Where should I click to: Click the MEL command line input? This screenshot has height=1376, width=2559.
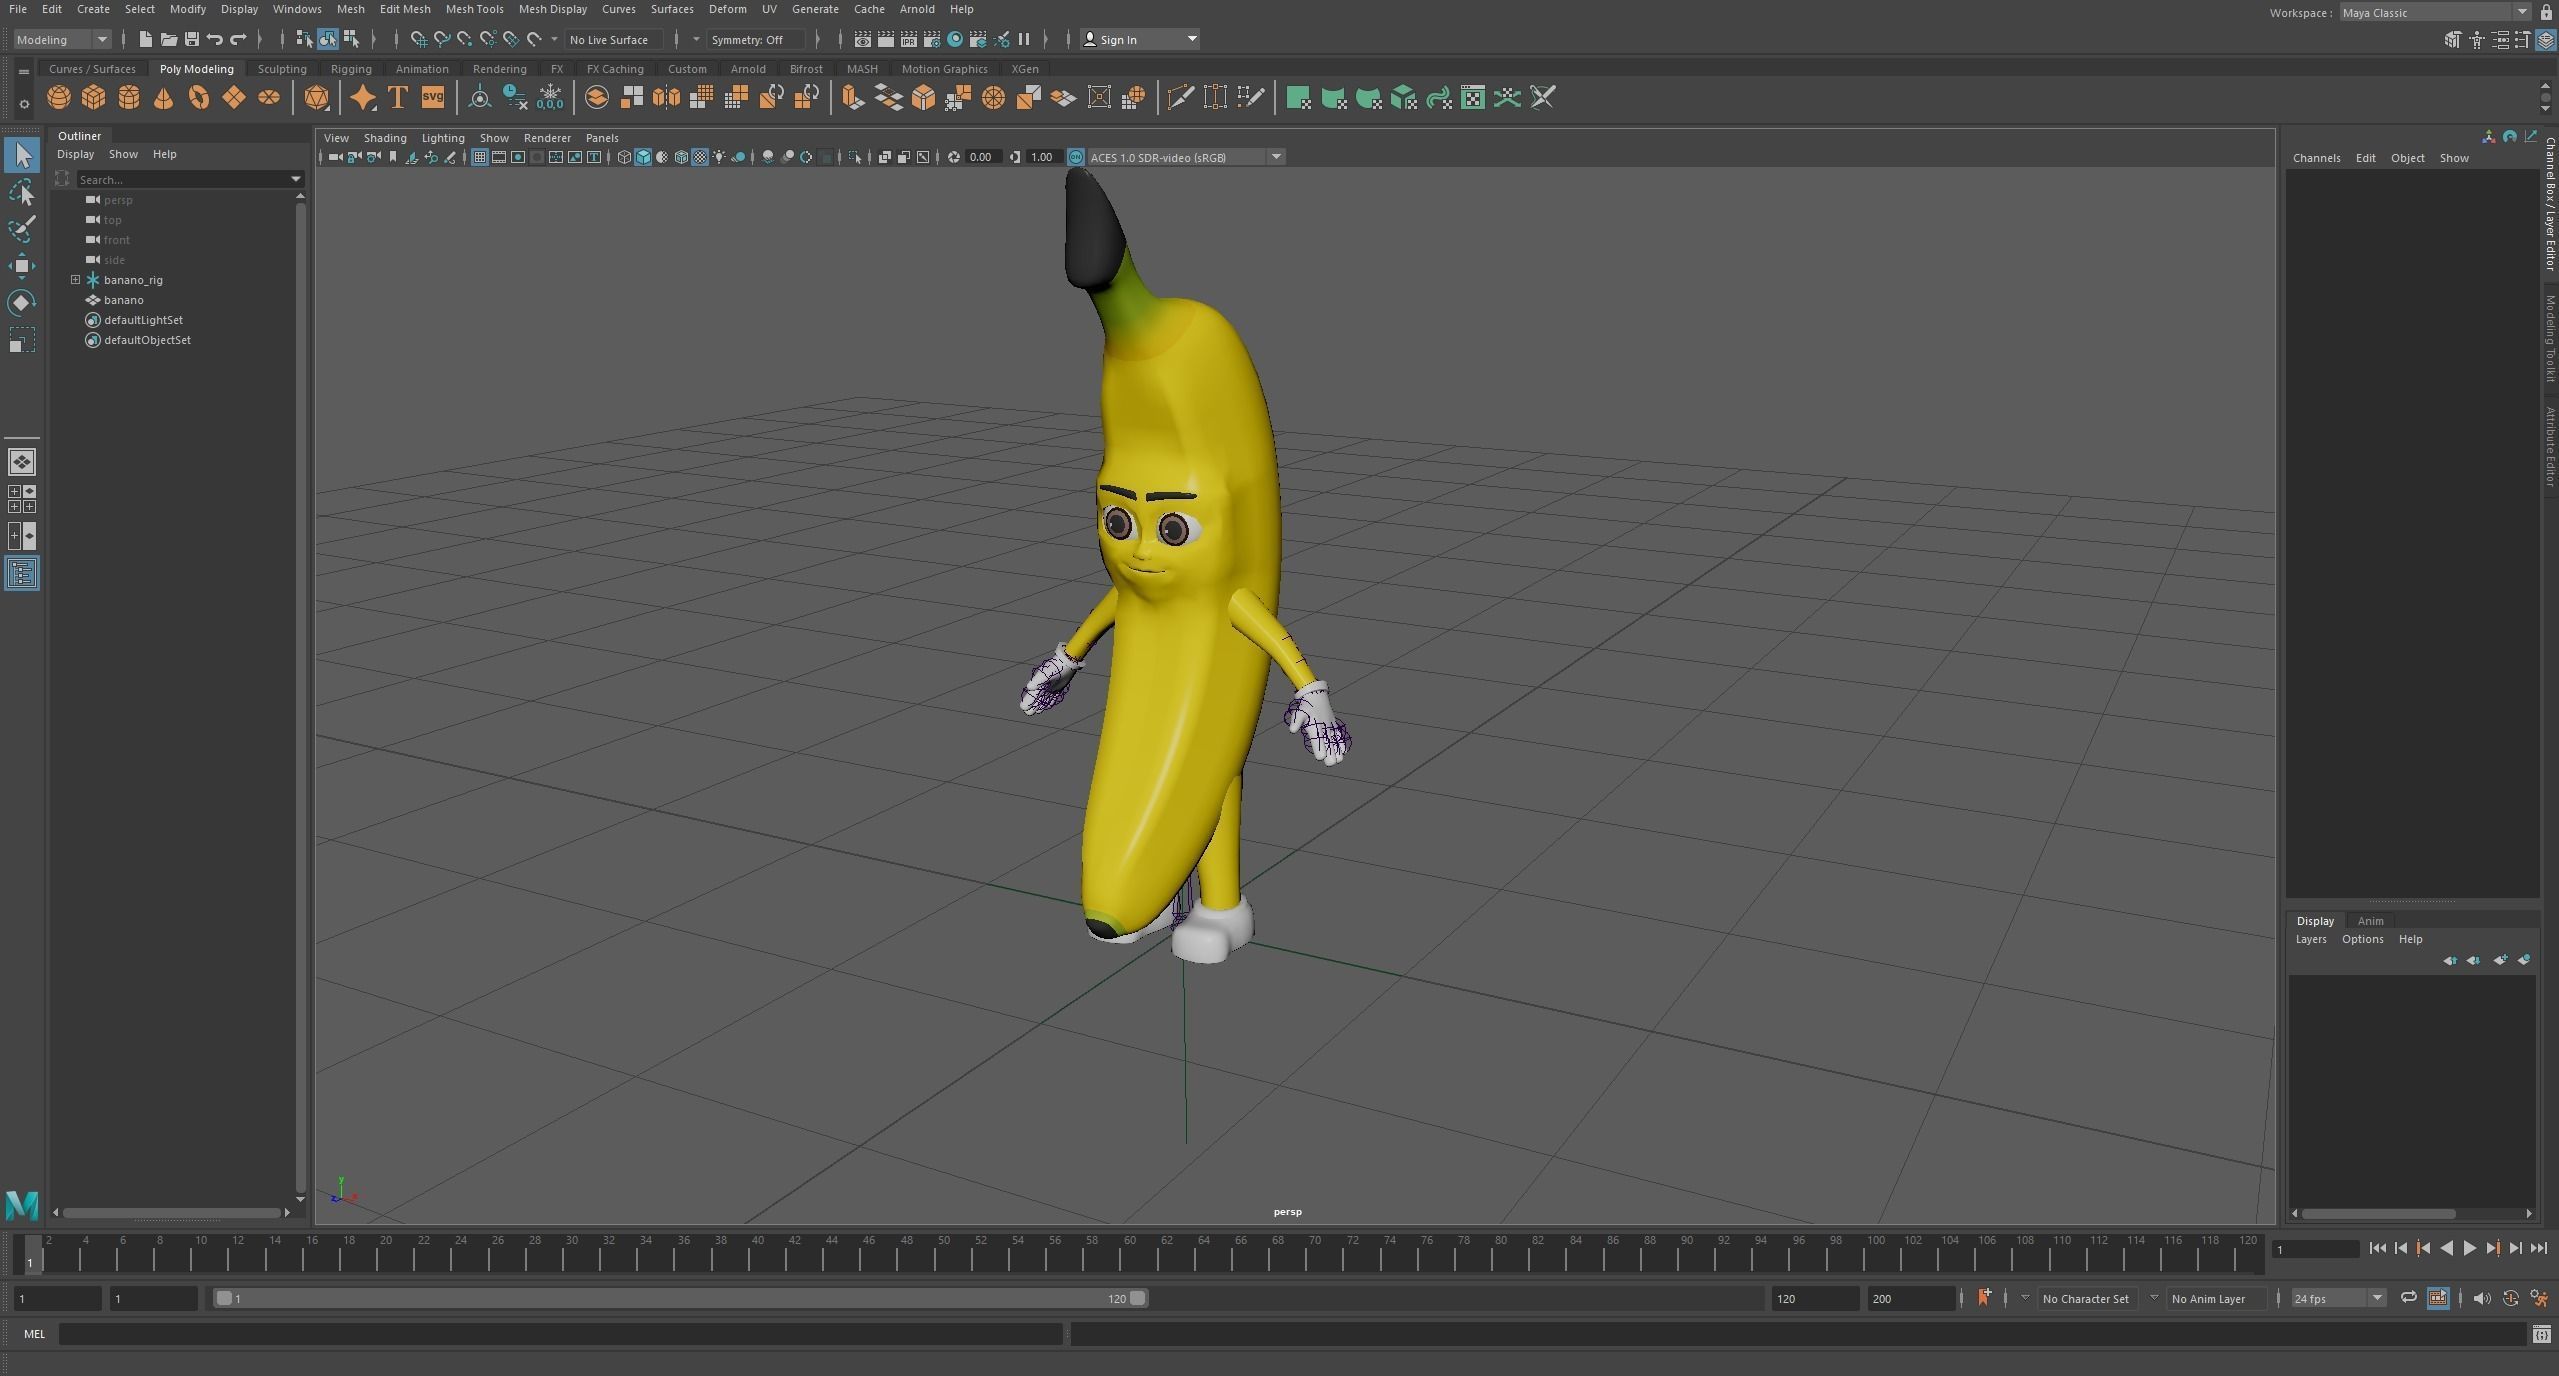point(560,1334)
